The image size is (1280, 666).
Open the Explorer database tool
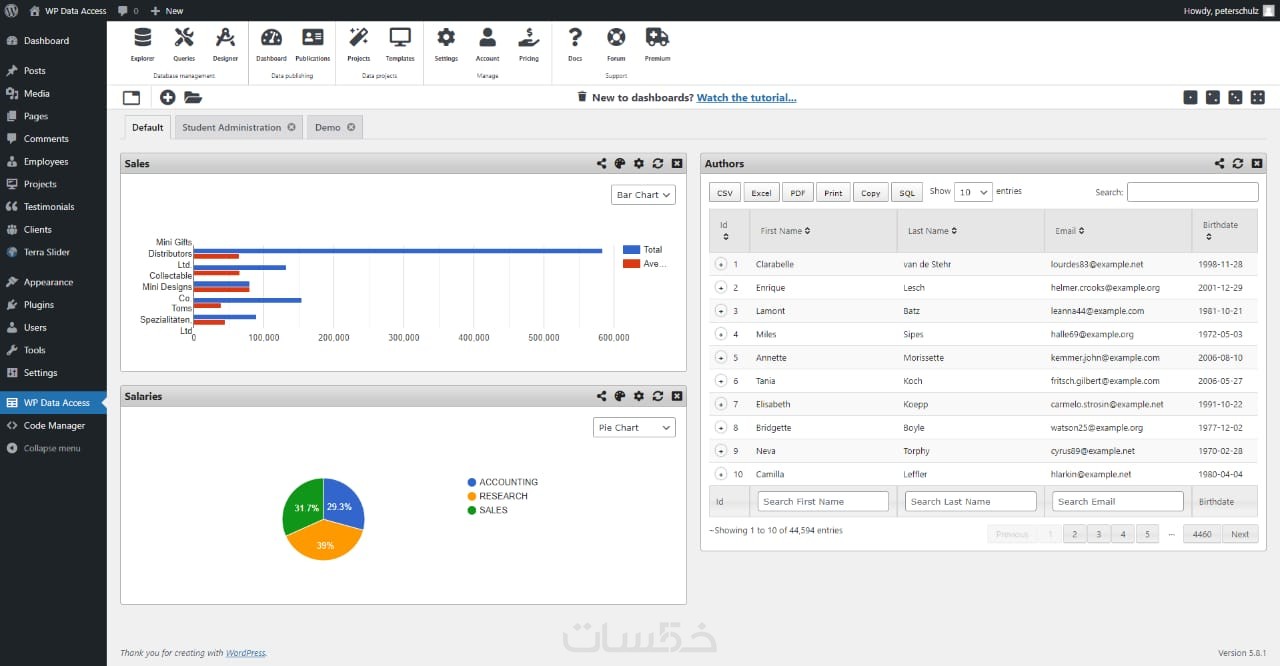tap(143, 44)
